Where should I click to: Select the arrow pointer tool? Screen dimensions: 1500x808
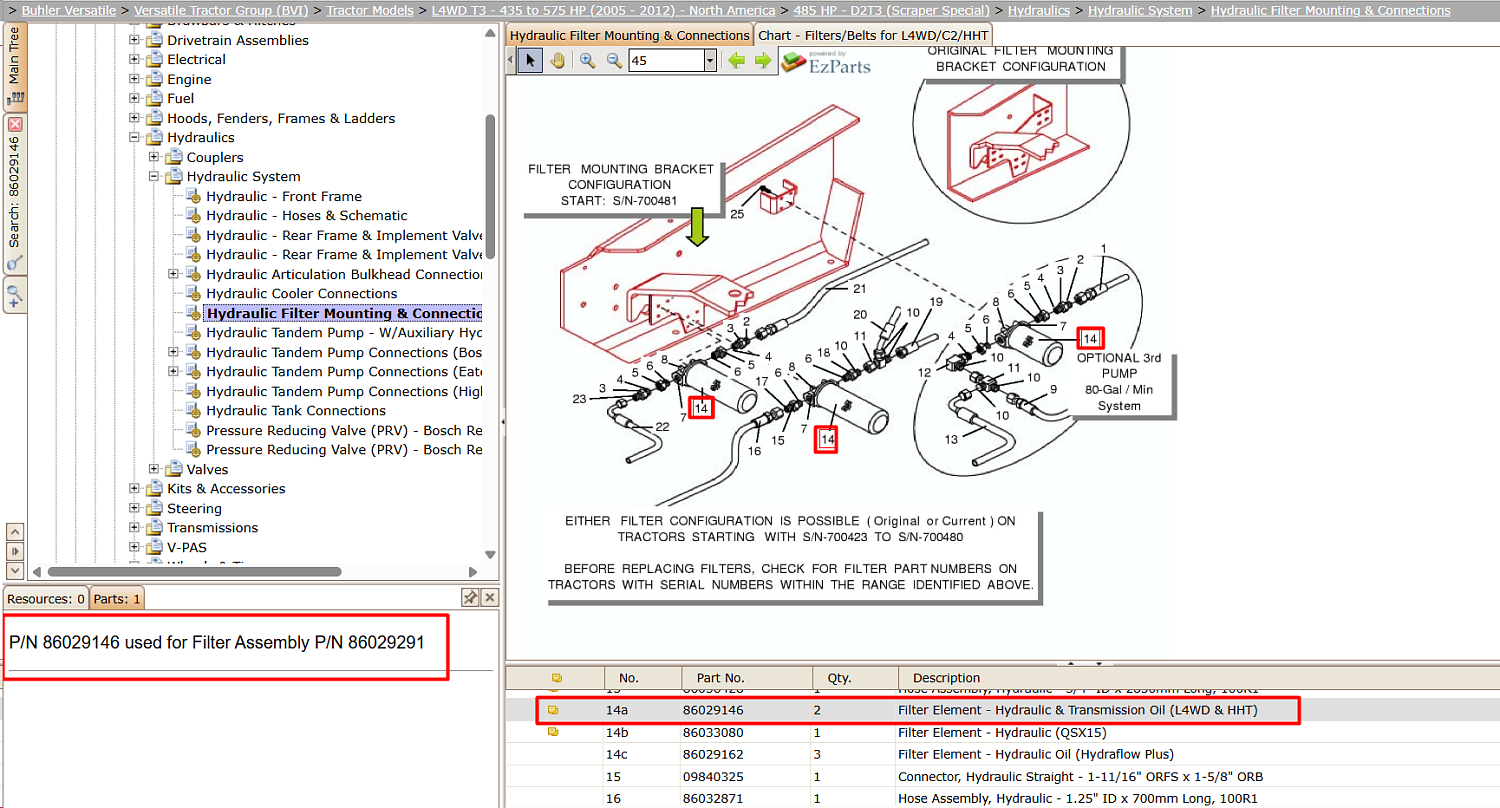pos(530,60)
